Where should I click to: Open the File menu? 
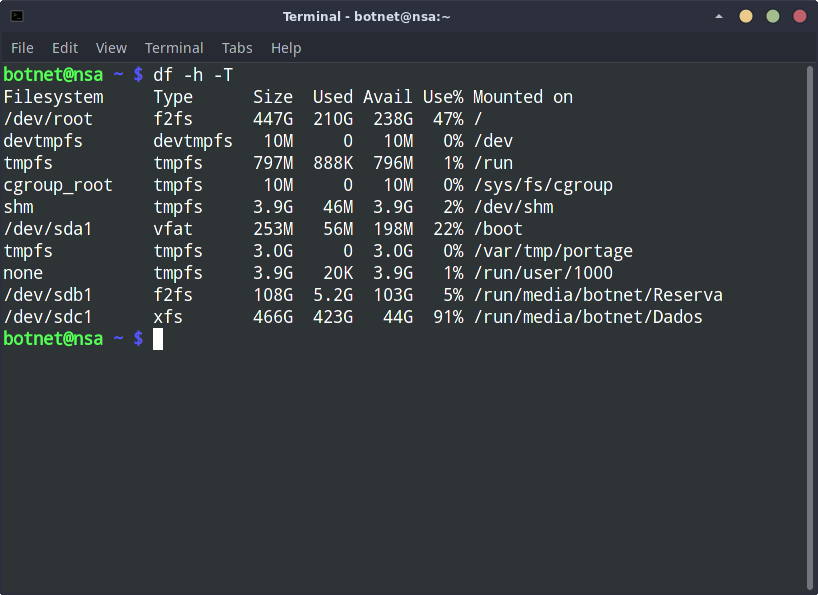[x=22, y=48]
